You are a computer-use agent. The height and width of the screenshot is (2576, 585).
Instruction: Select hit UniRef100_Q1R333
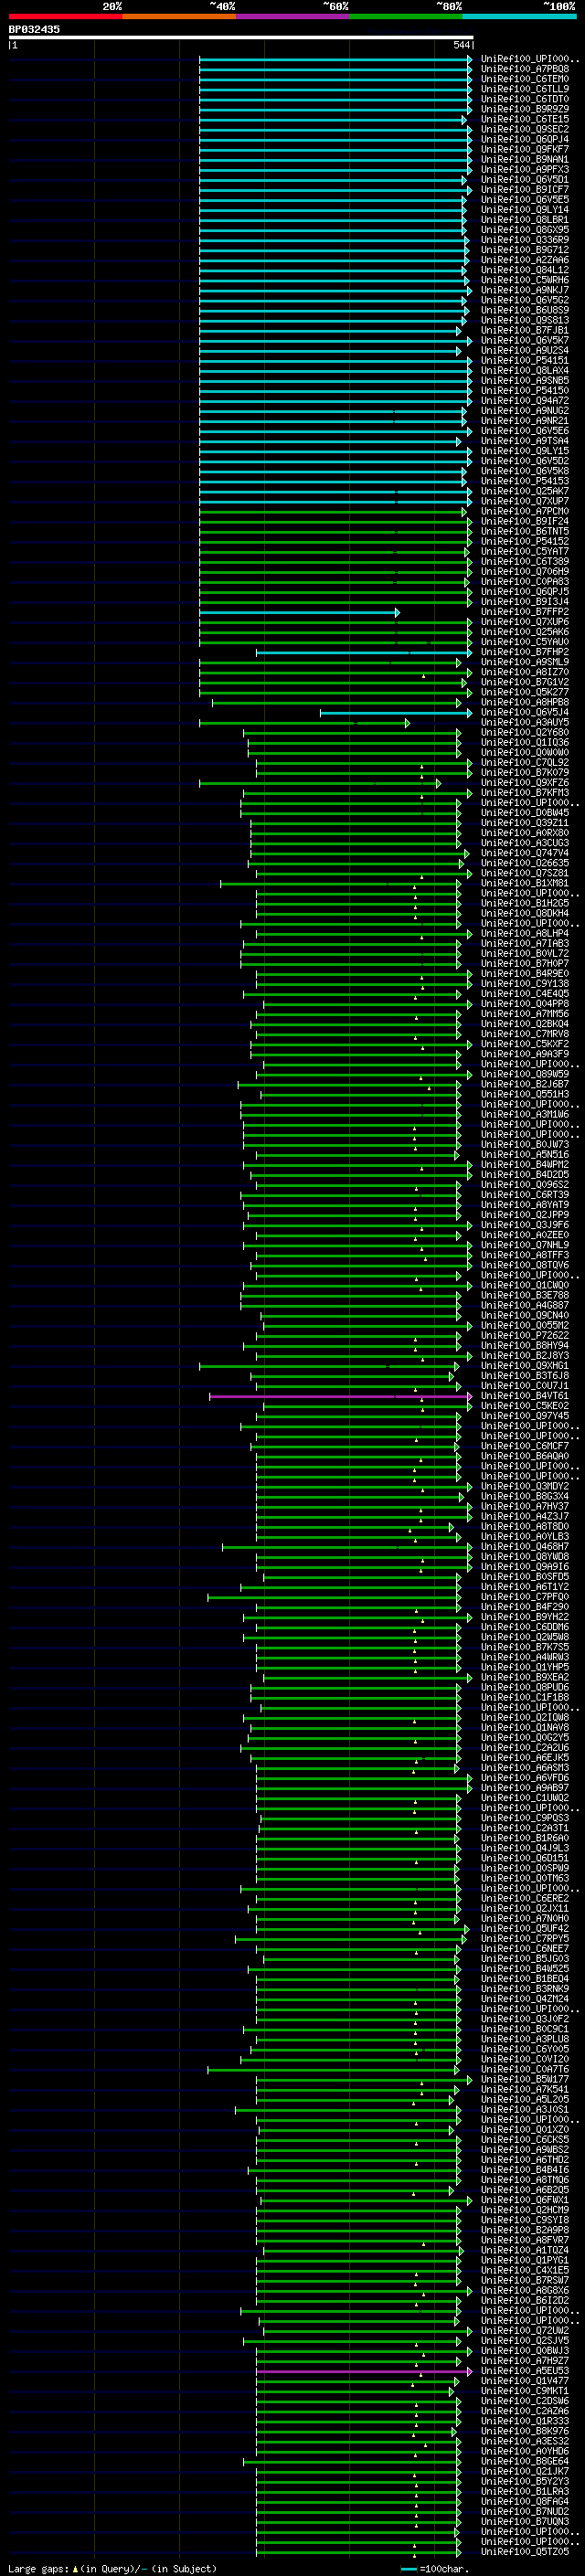tap(524, 2421)
